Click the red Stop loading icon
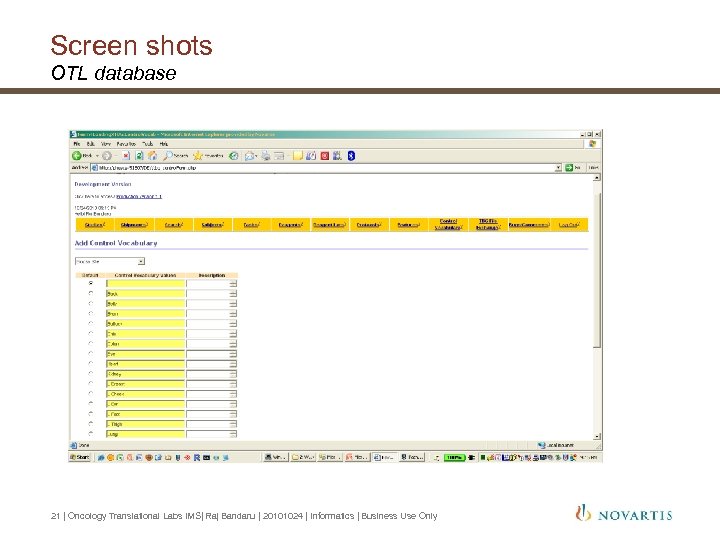 tap(126, 156)
